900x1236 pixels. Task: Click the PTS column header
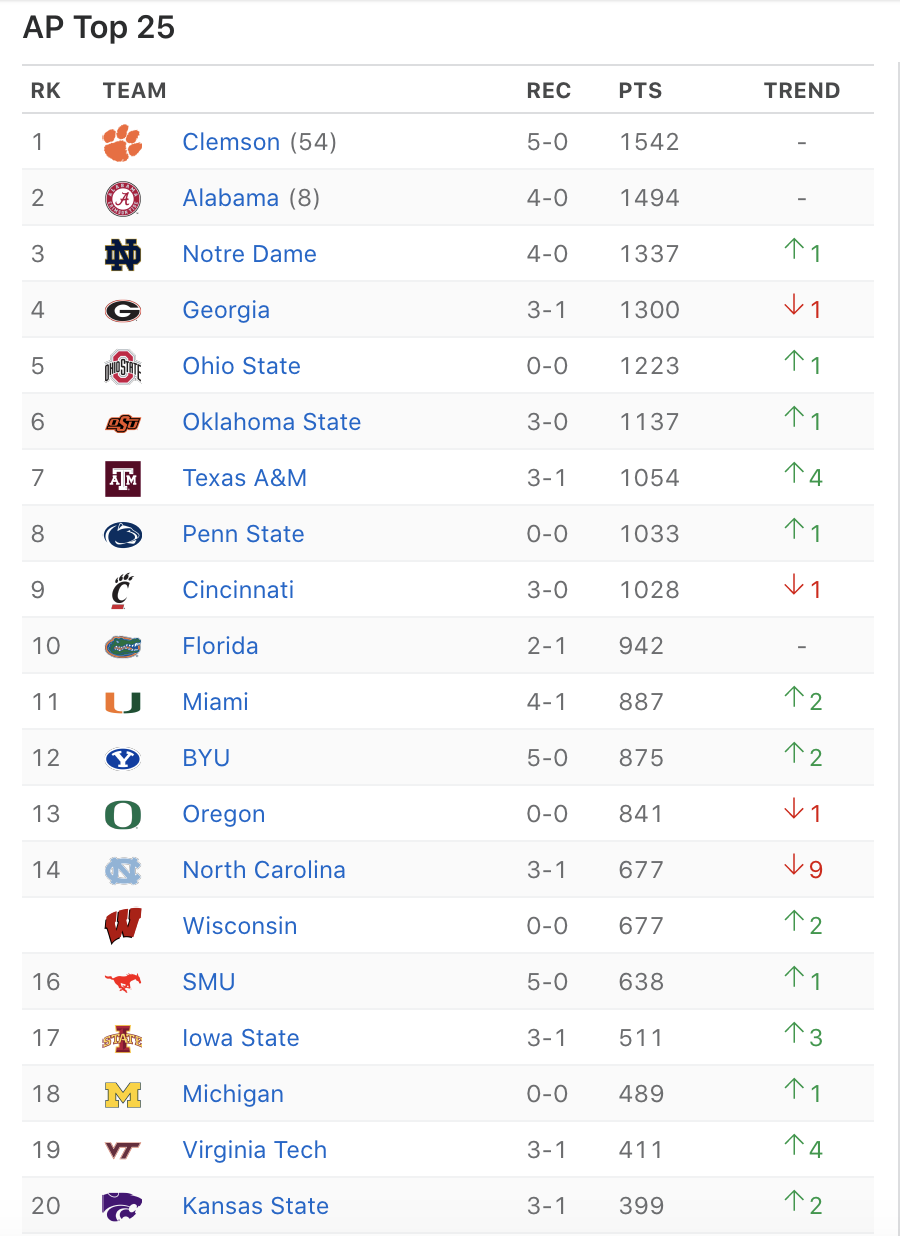(640, 91)
